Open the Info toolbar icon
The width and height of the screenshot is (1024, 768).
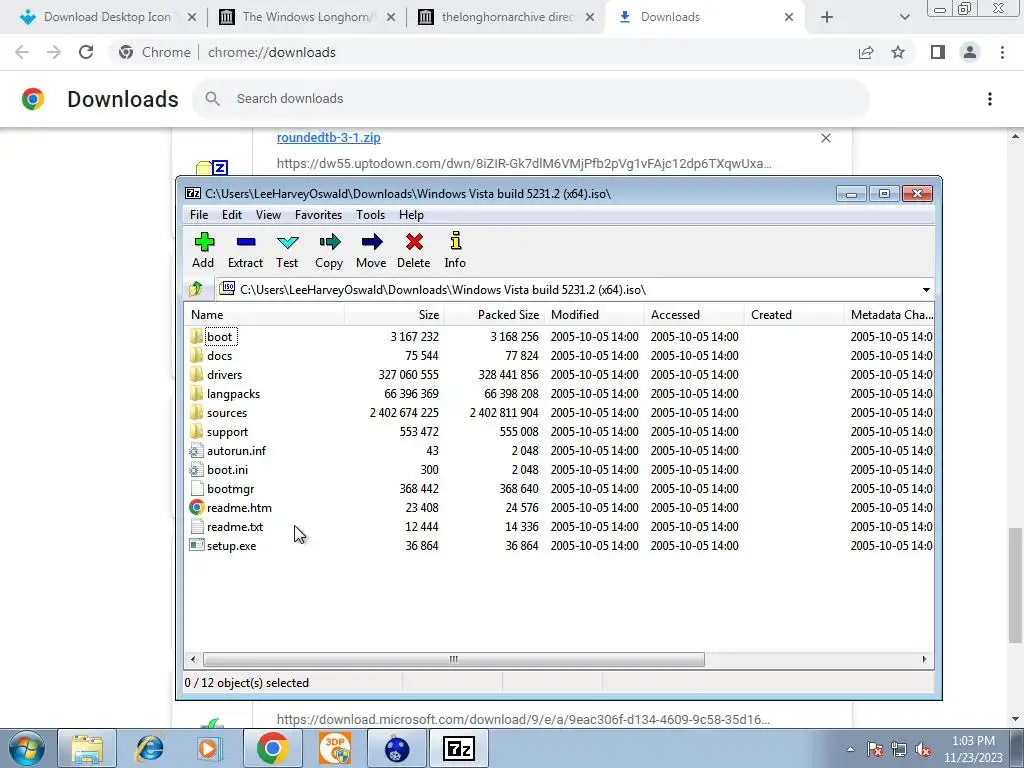click(456, 241)
